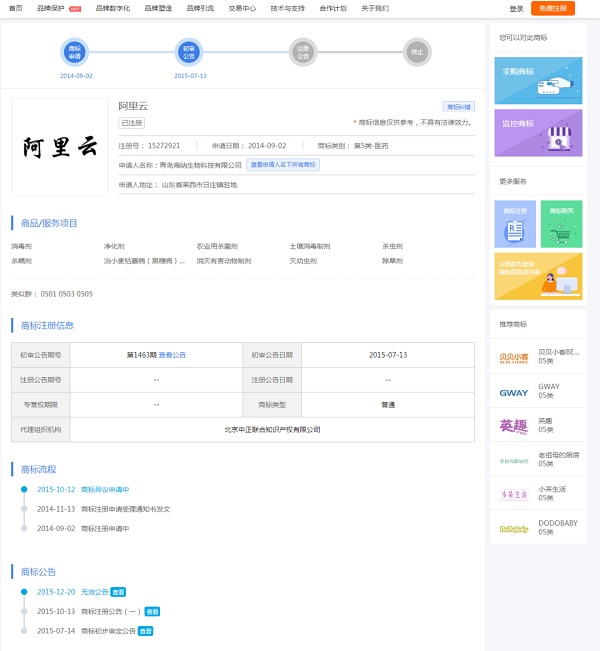
Task: Open recommended trademark 英趣 logo
Action: (514, 426)
